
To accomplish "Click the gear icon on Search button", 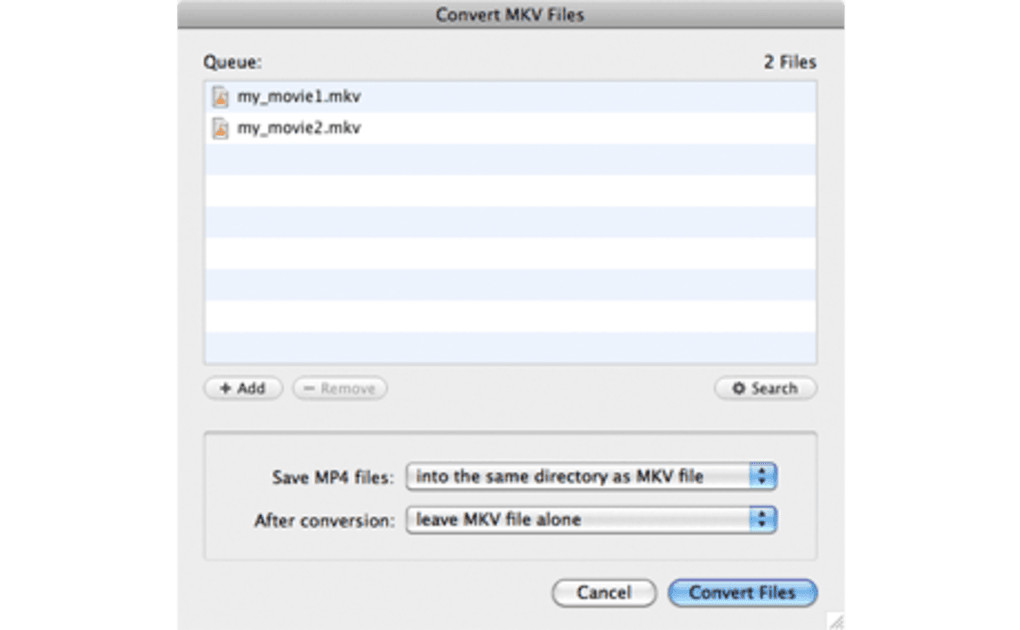I will [739, 388].
